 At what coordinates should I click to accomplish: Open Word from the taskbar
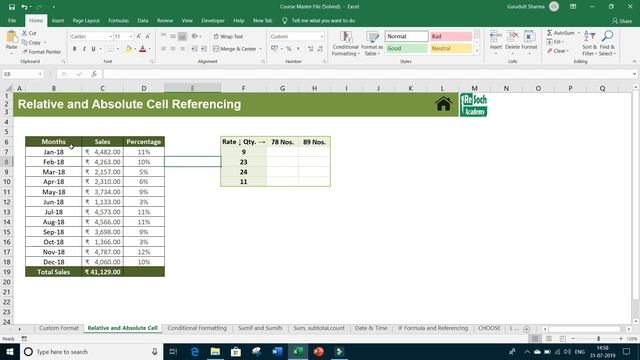pos(277,351)
